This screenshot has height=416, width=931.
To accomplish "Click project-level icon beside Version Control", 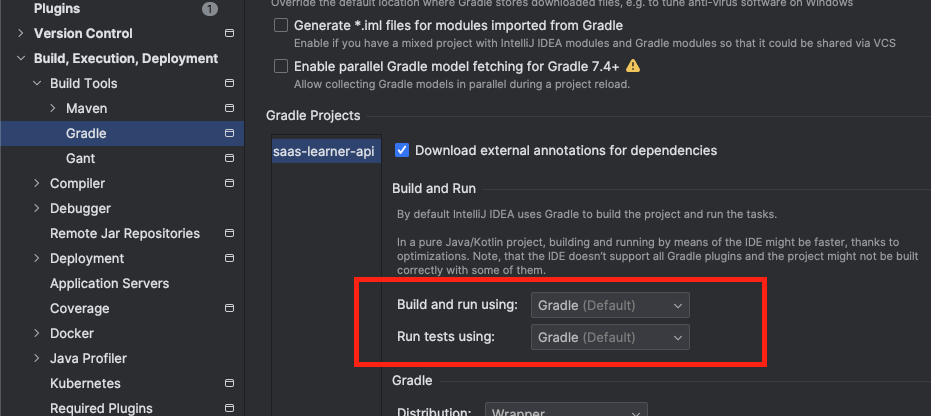I will pyautogui.click(x=229, y=33).
